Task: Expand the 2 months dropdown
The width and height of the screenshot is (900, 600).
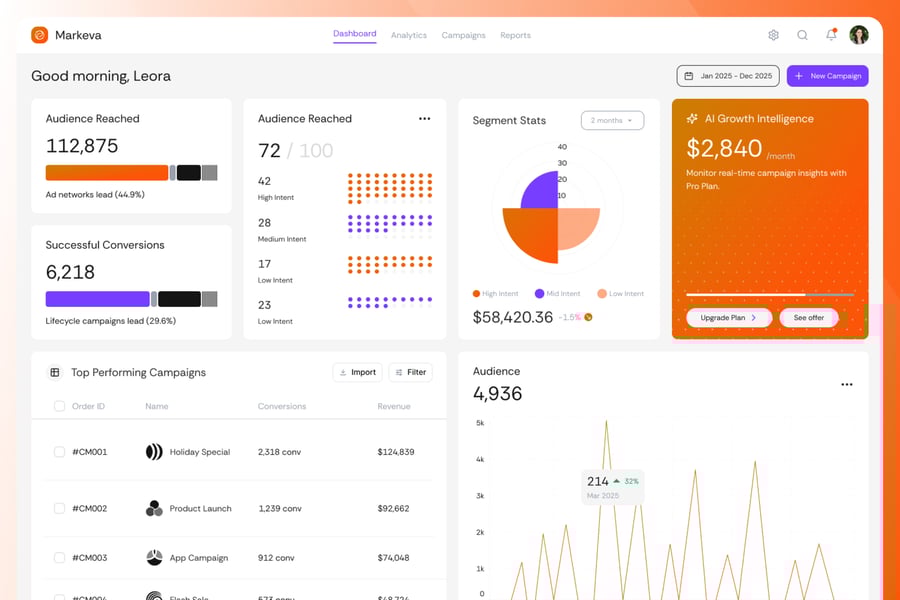Action: point(612,121)
